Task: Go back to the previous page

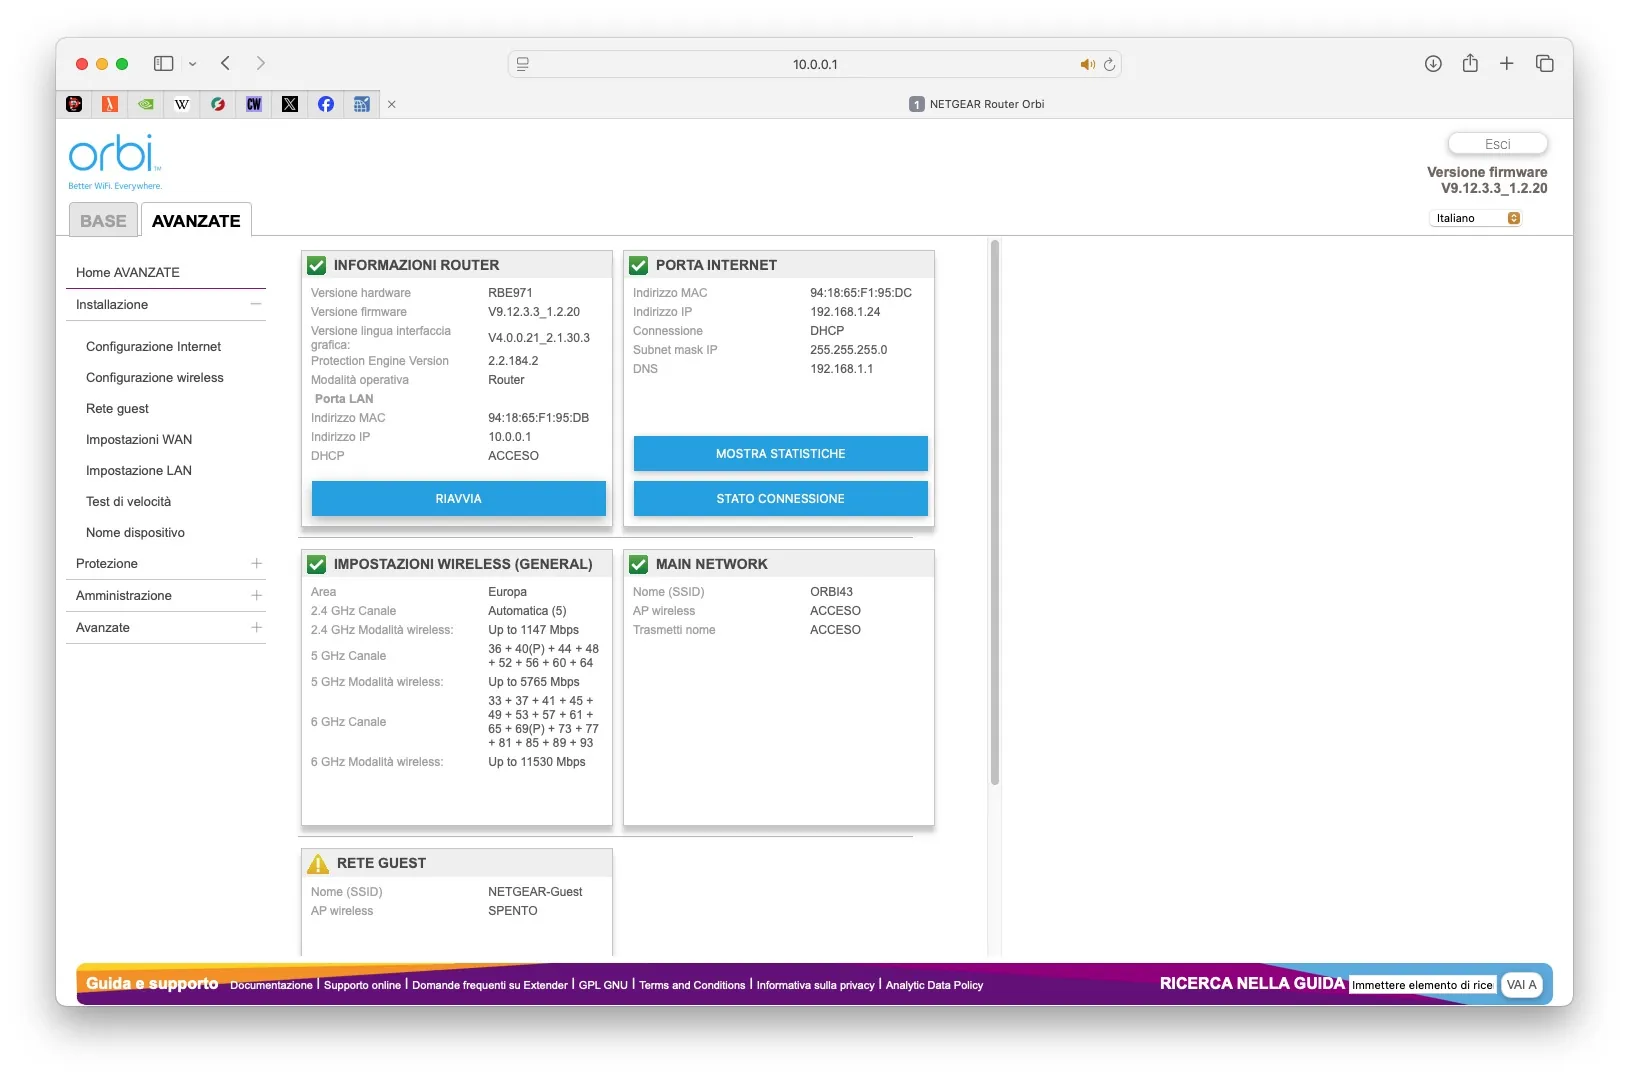Action: click(226, 63)
